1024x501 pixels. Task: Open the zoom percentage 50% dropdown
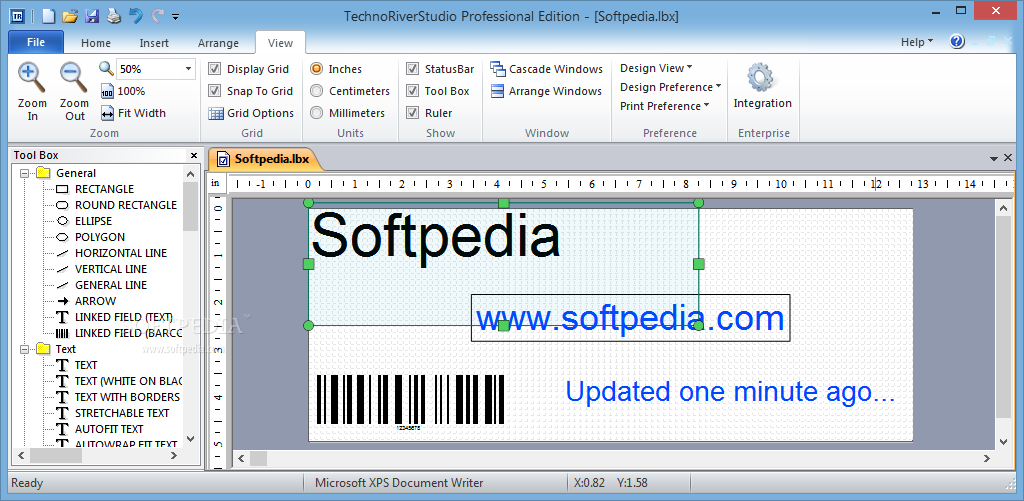pyautogui.click(x=188, y=69)
